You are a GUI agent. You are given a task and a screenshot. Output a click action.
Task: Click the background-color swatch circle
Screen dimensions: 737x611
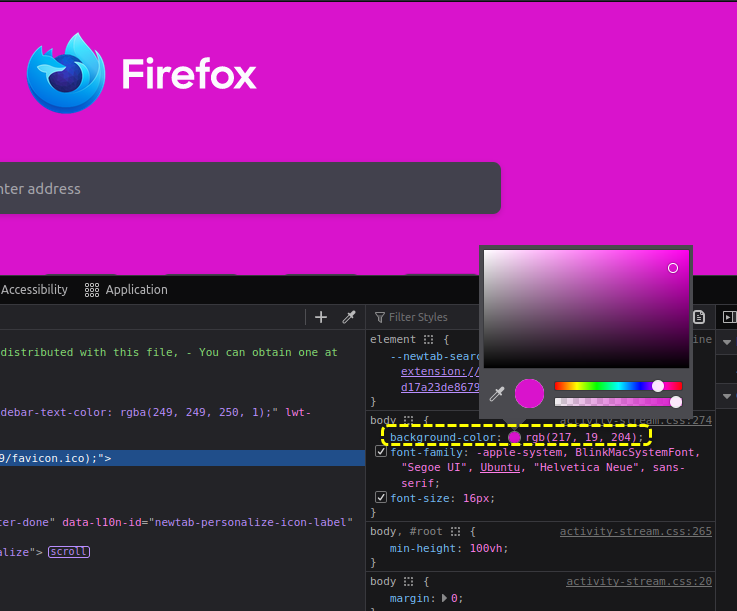click(x=515, y=438)
